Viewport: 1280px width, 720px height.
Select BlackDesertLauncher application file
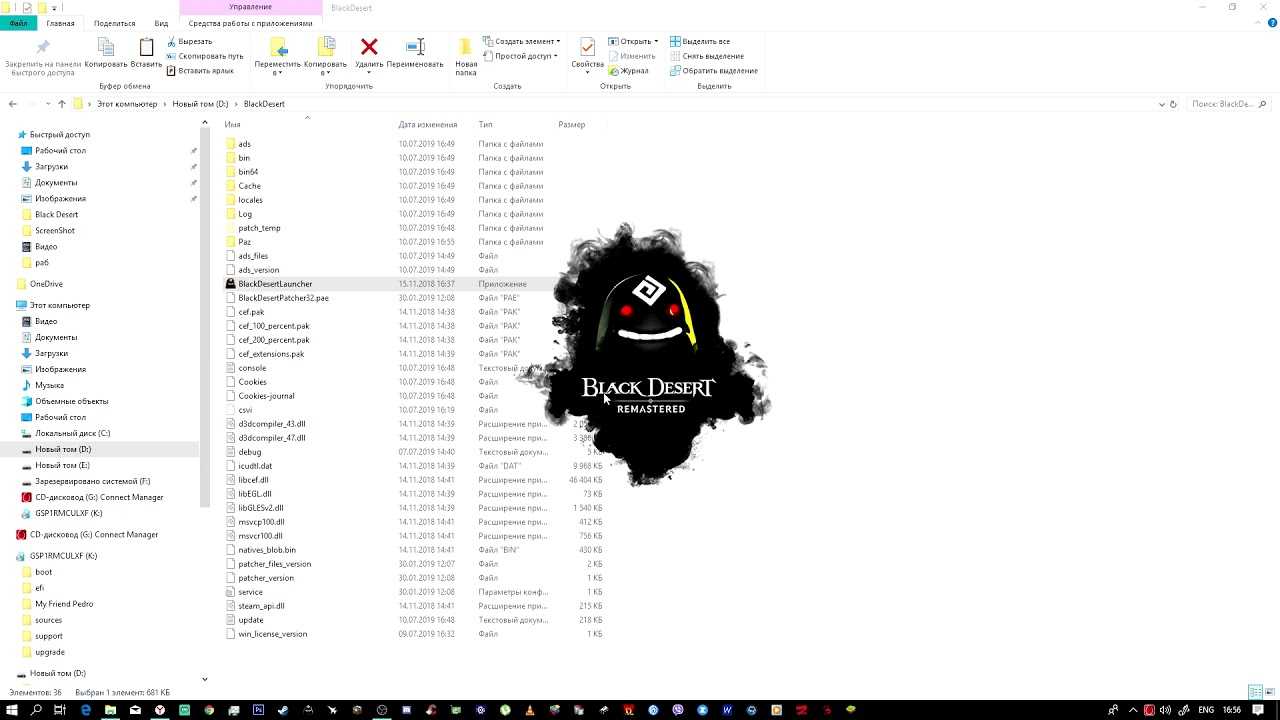pos(275,284)
